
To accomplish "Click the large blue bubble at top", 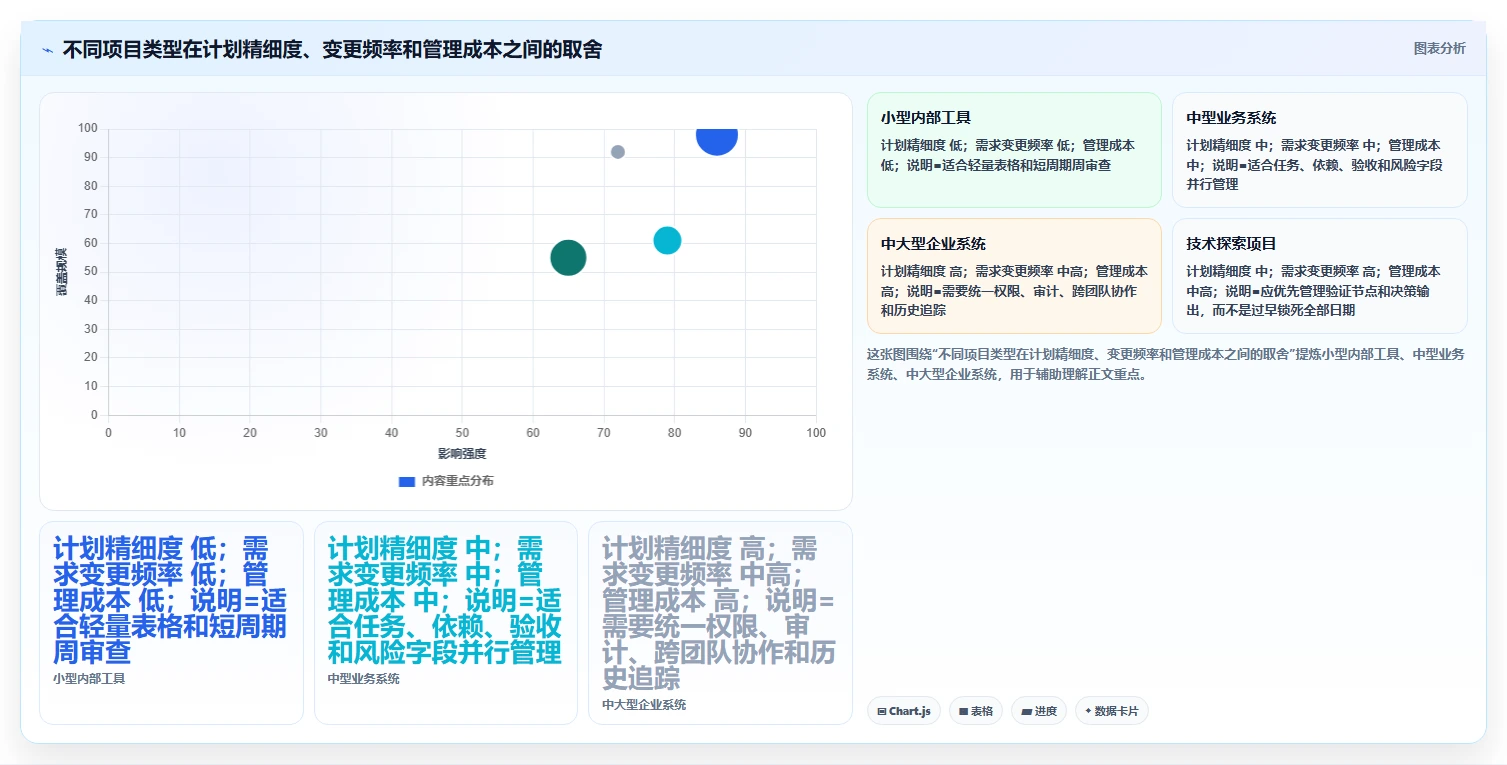I will (x=717, y=136).
